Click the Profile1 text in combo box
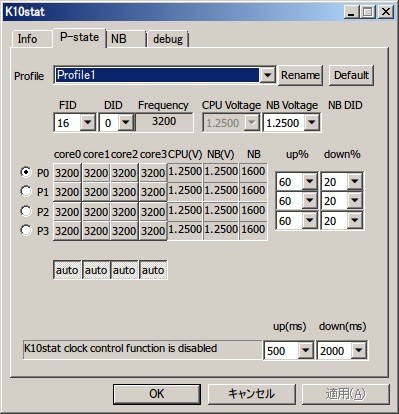Screen dimensions: 399x414 tap(76, 75)
